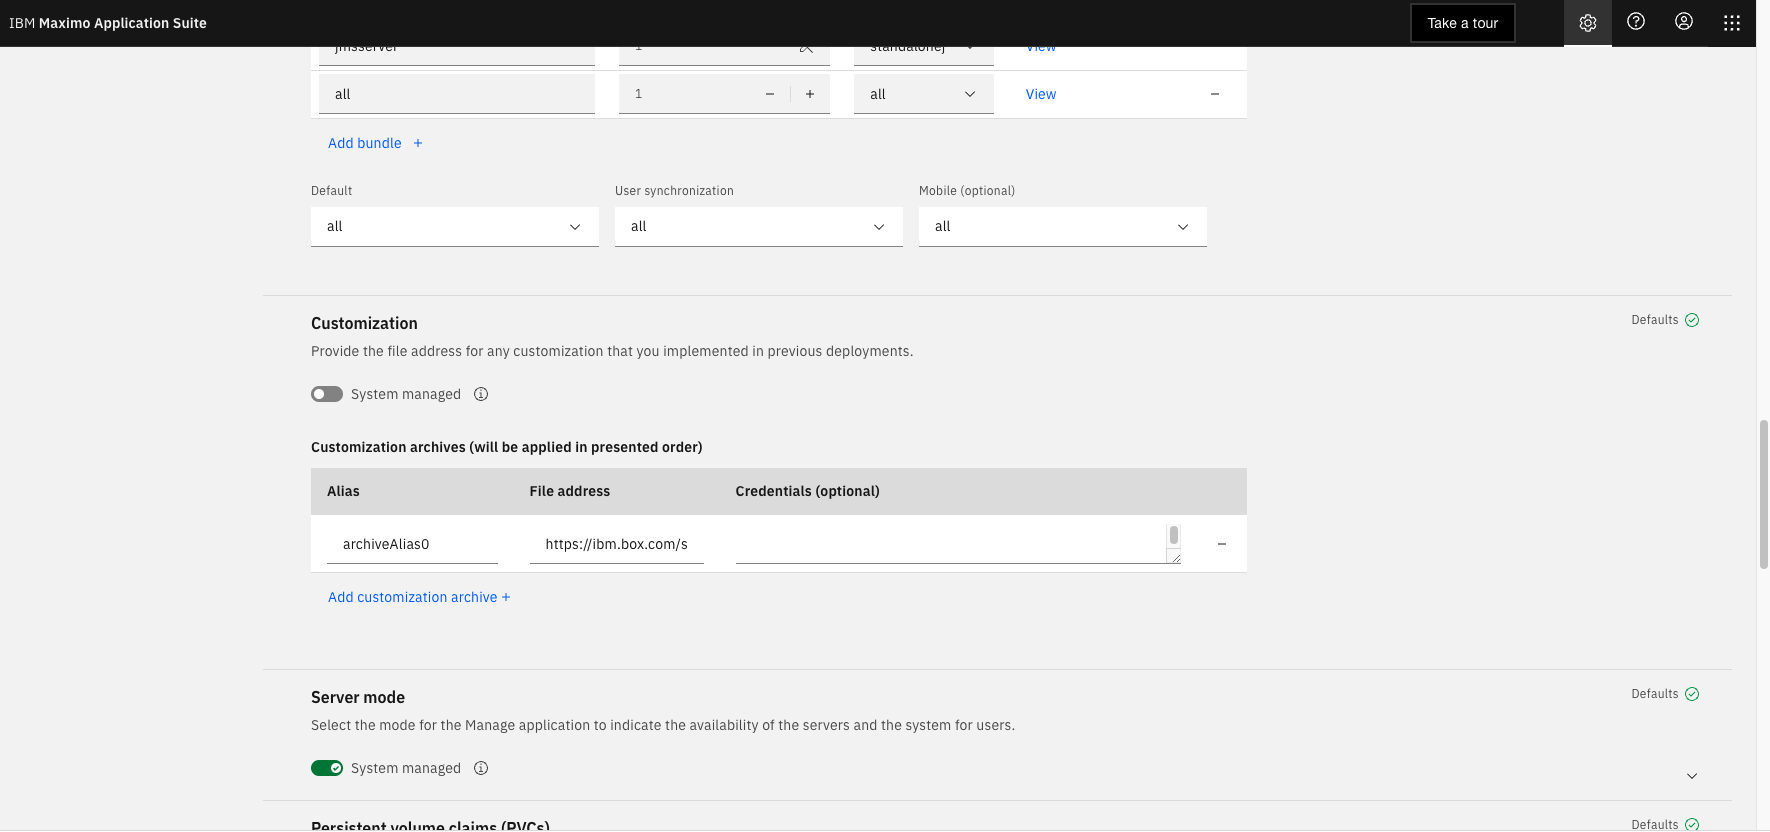
Task: Click info icon beside Customization System managed
Action: pos(481,394)
